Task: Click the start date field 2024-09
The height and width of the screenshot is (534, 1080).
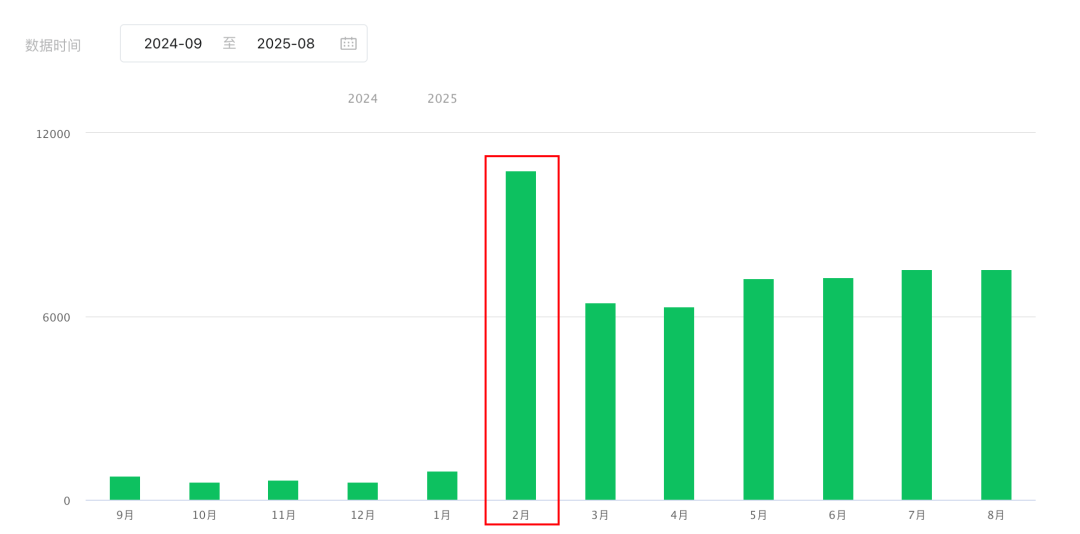Action: click(173, 43)
